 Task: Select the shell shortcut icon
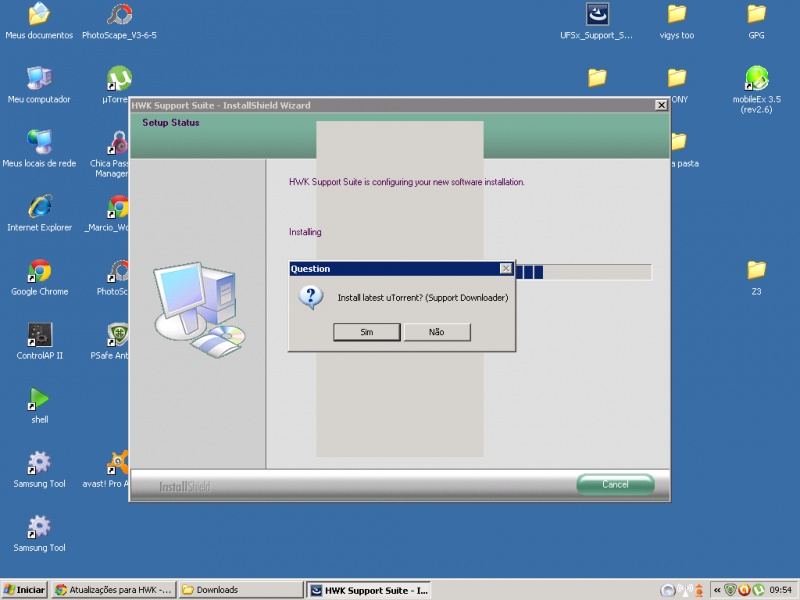pos(39,406)
